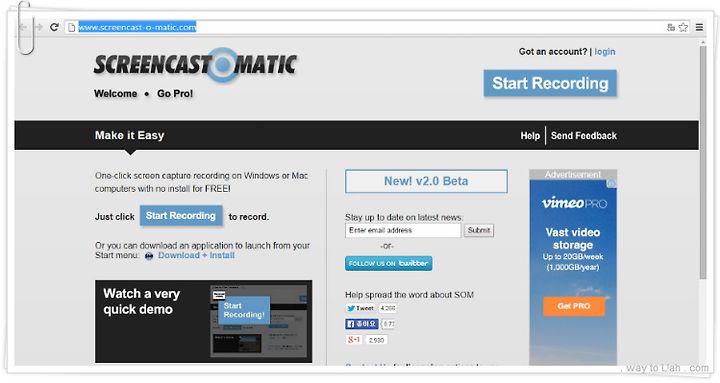Click the Follow us on Twitter button
The height and width of the screenshot is (383, 720).
pos(388,264)
